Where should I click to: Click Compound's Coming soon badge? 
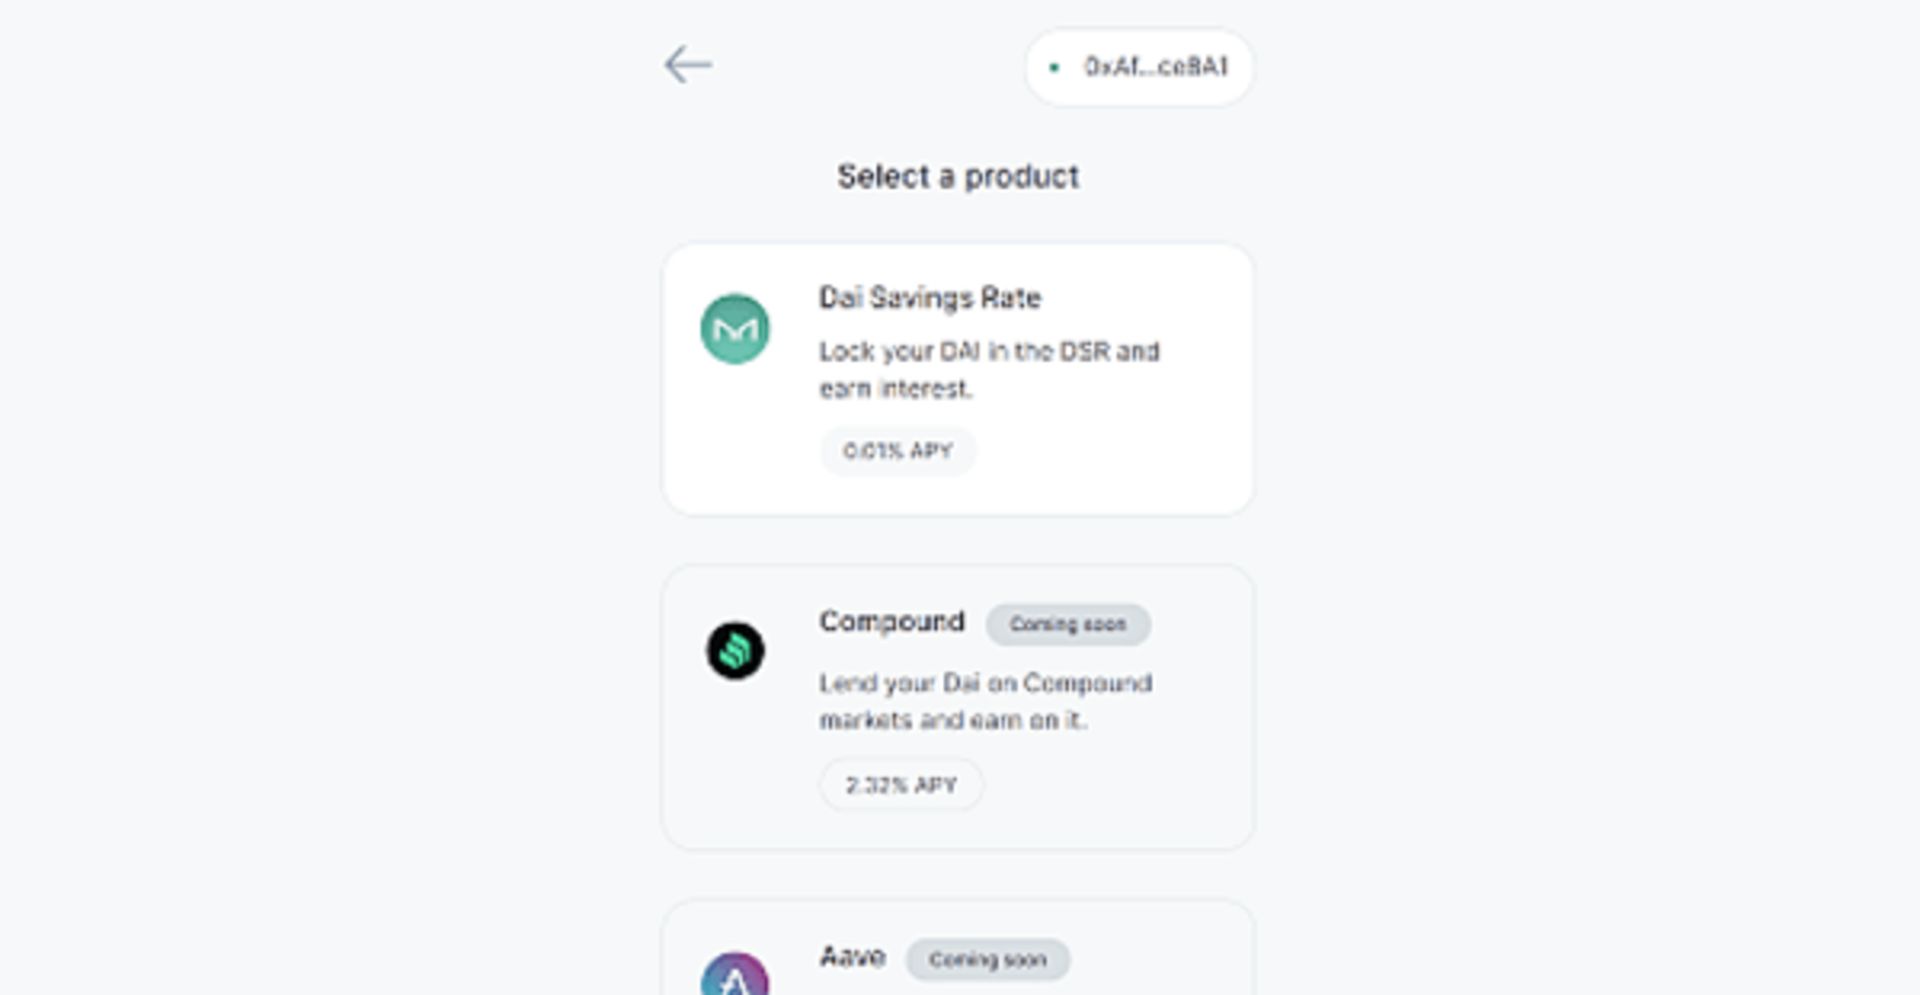(1068, 624)
